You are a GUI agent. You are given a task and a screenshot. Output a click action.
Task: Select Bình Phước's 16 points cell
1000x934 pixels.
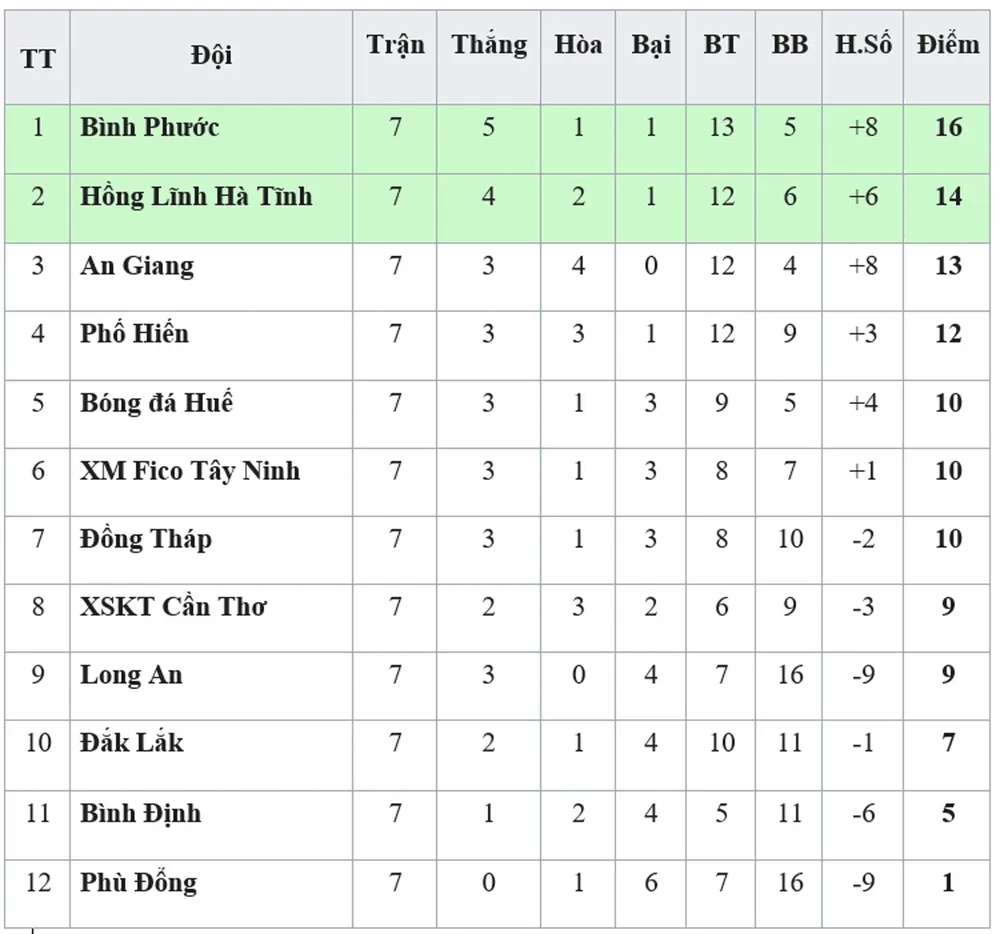point(948,128)
